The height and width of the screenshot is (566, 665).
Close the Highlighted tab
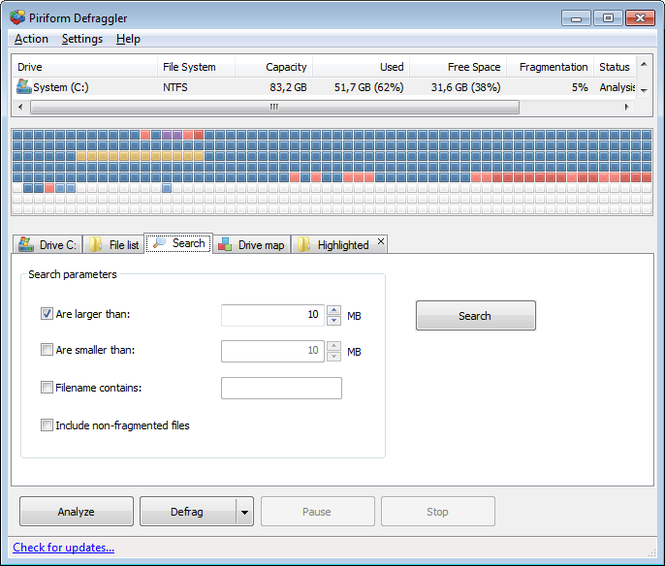point(381,241)
